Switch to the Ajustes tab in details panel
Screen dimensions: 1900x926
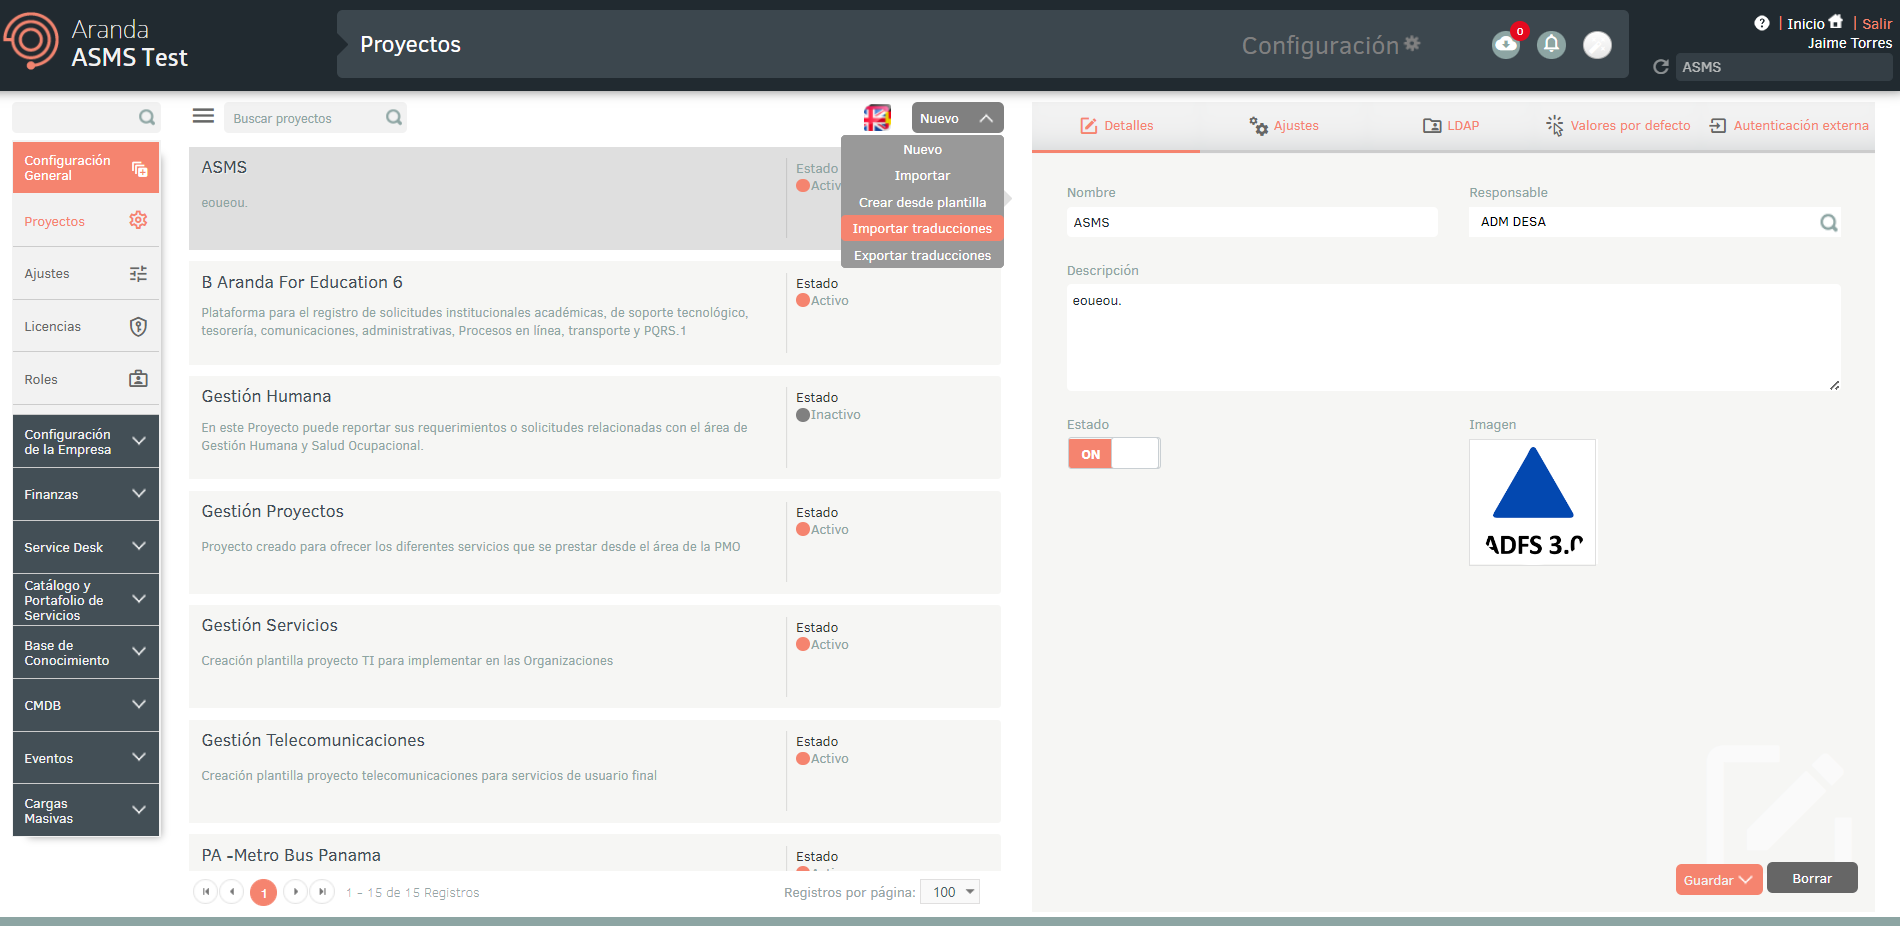tap(1284, 126)
